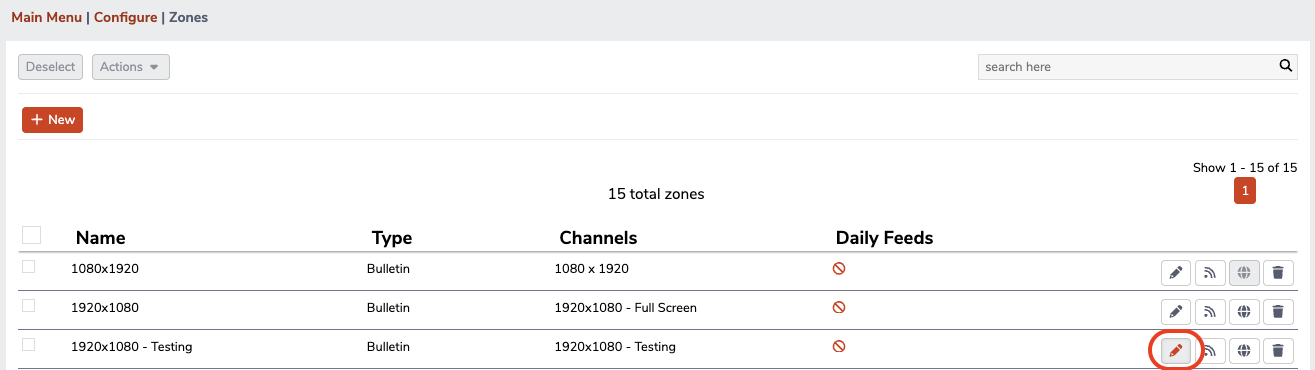Image resolution: width=1315 pixels, height=370 pixels.
Task: Open feeds icon for 1080x1920 zone
Action: click(x=1210, y=272)
